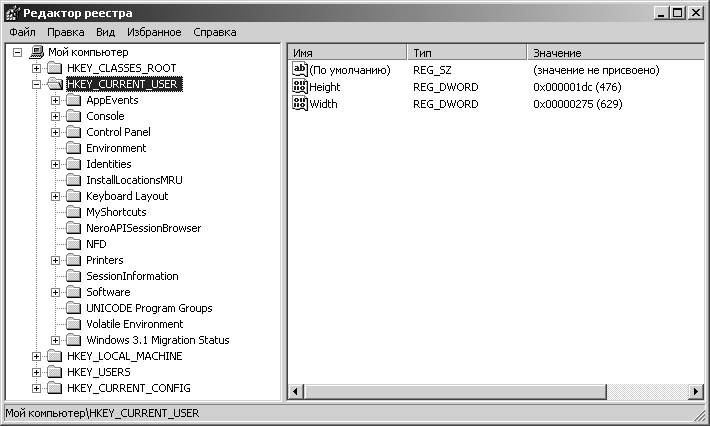This screenshot has width=710, height=426.
Task: Select the Windows 3.1 Migration Status key
Action: 157,340
